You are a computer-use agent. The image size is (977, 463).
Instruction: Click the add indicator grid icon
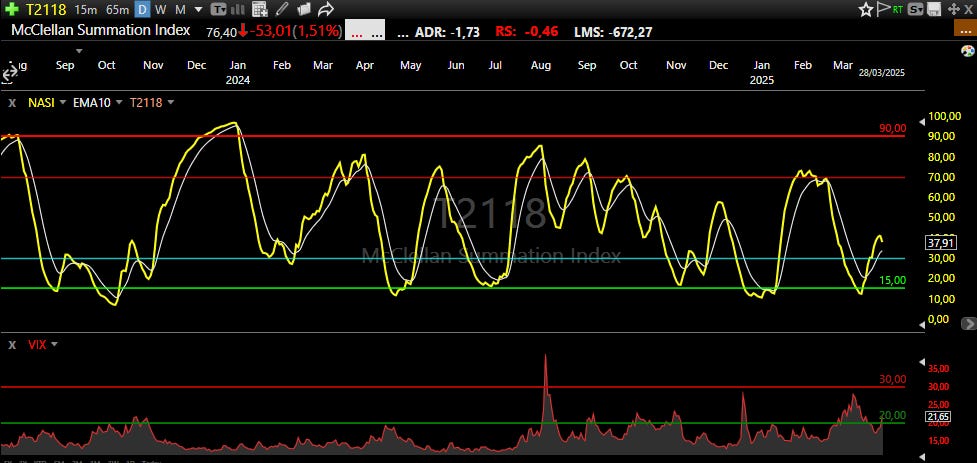click(x=260, y=9)
